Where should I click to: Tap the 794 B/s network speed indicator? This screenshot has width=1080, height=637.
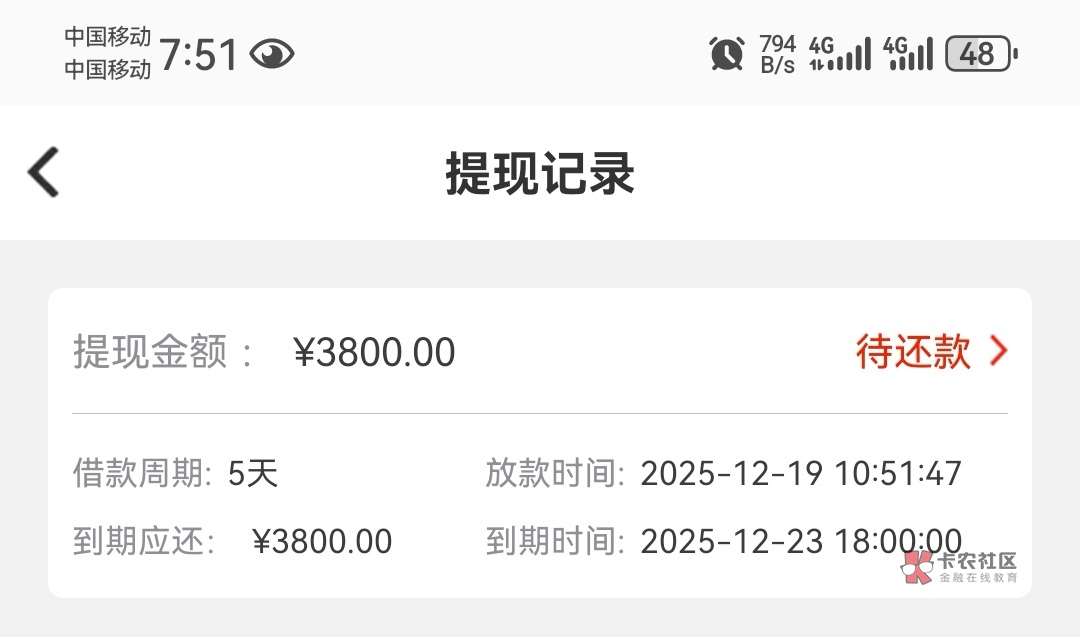[x=778, y=54]
